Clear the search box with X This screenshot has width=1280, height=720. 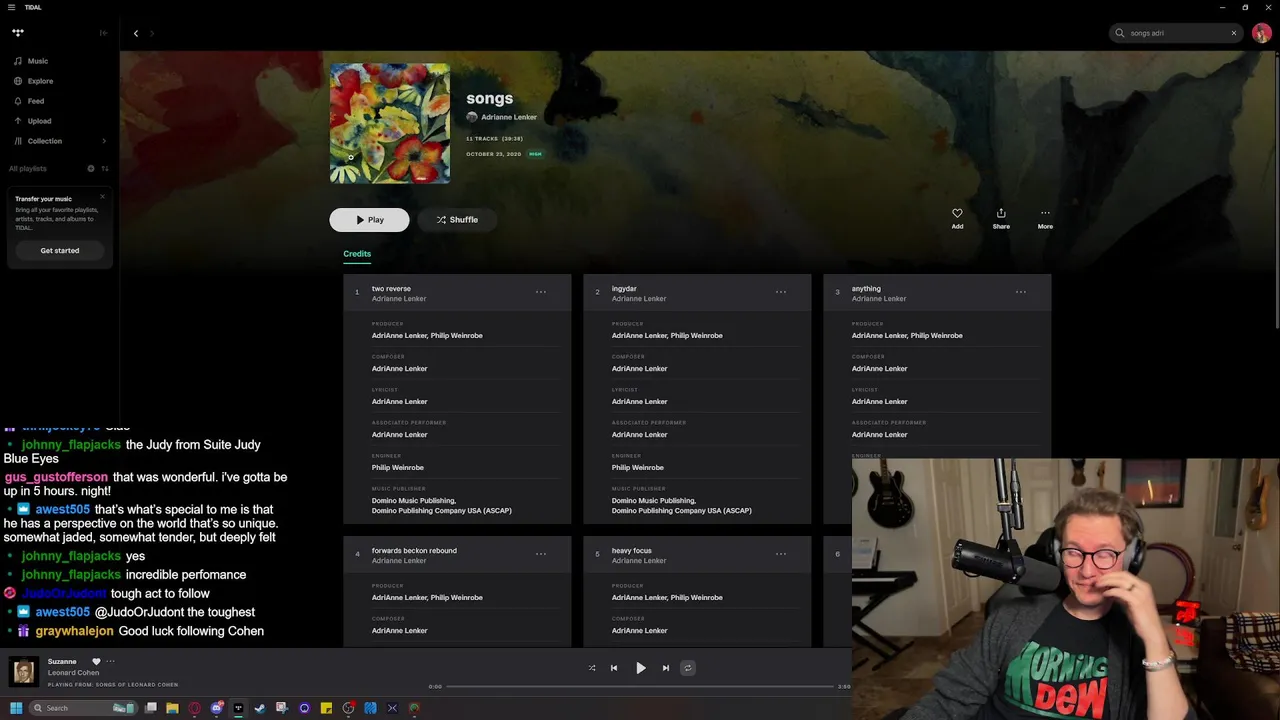coord(1233,33)
